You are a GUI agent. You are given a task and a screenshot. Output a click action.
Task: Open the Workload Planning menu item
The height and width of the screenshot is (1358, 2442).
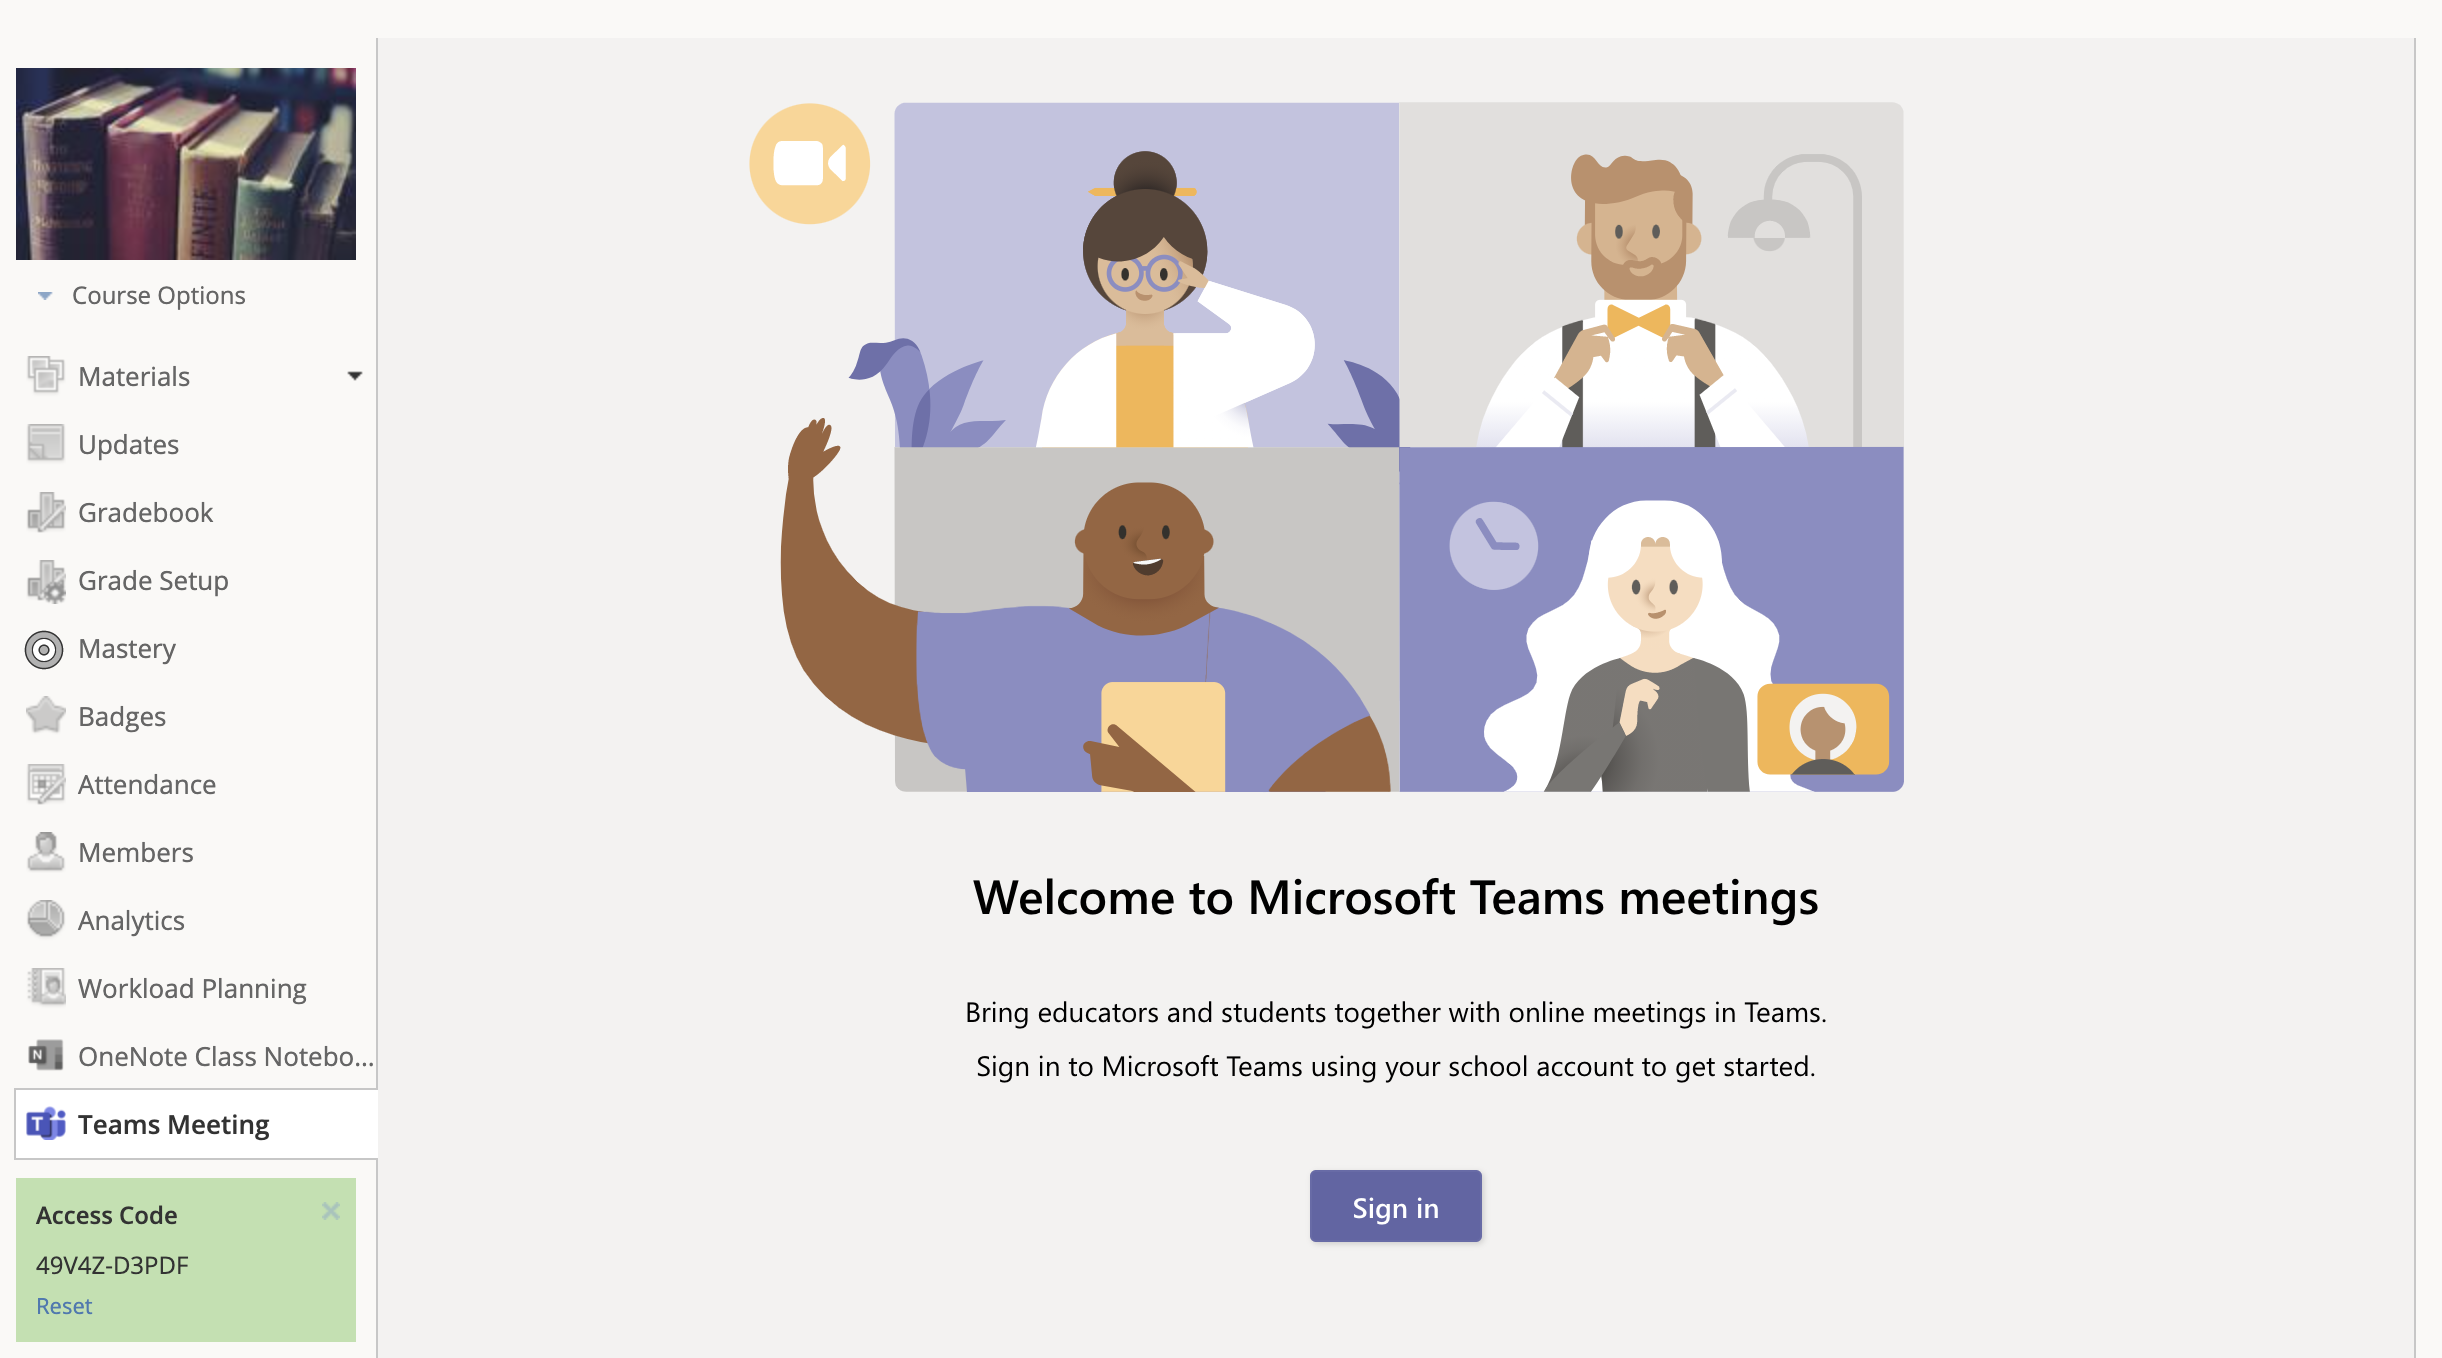(x=192, y=988)
